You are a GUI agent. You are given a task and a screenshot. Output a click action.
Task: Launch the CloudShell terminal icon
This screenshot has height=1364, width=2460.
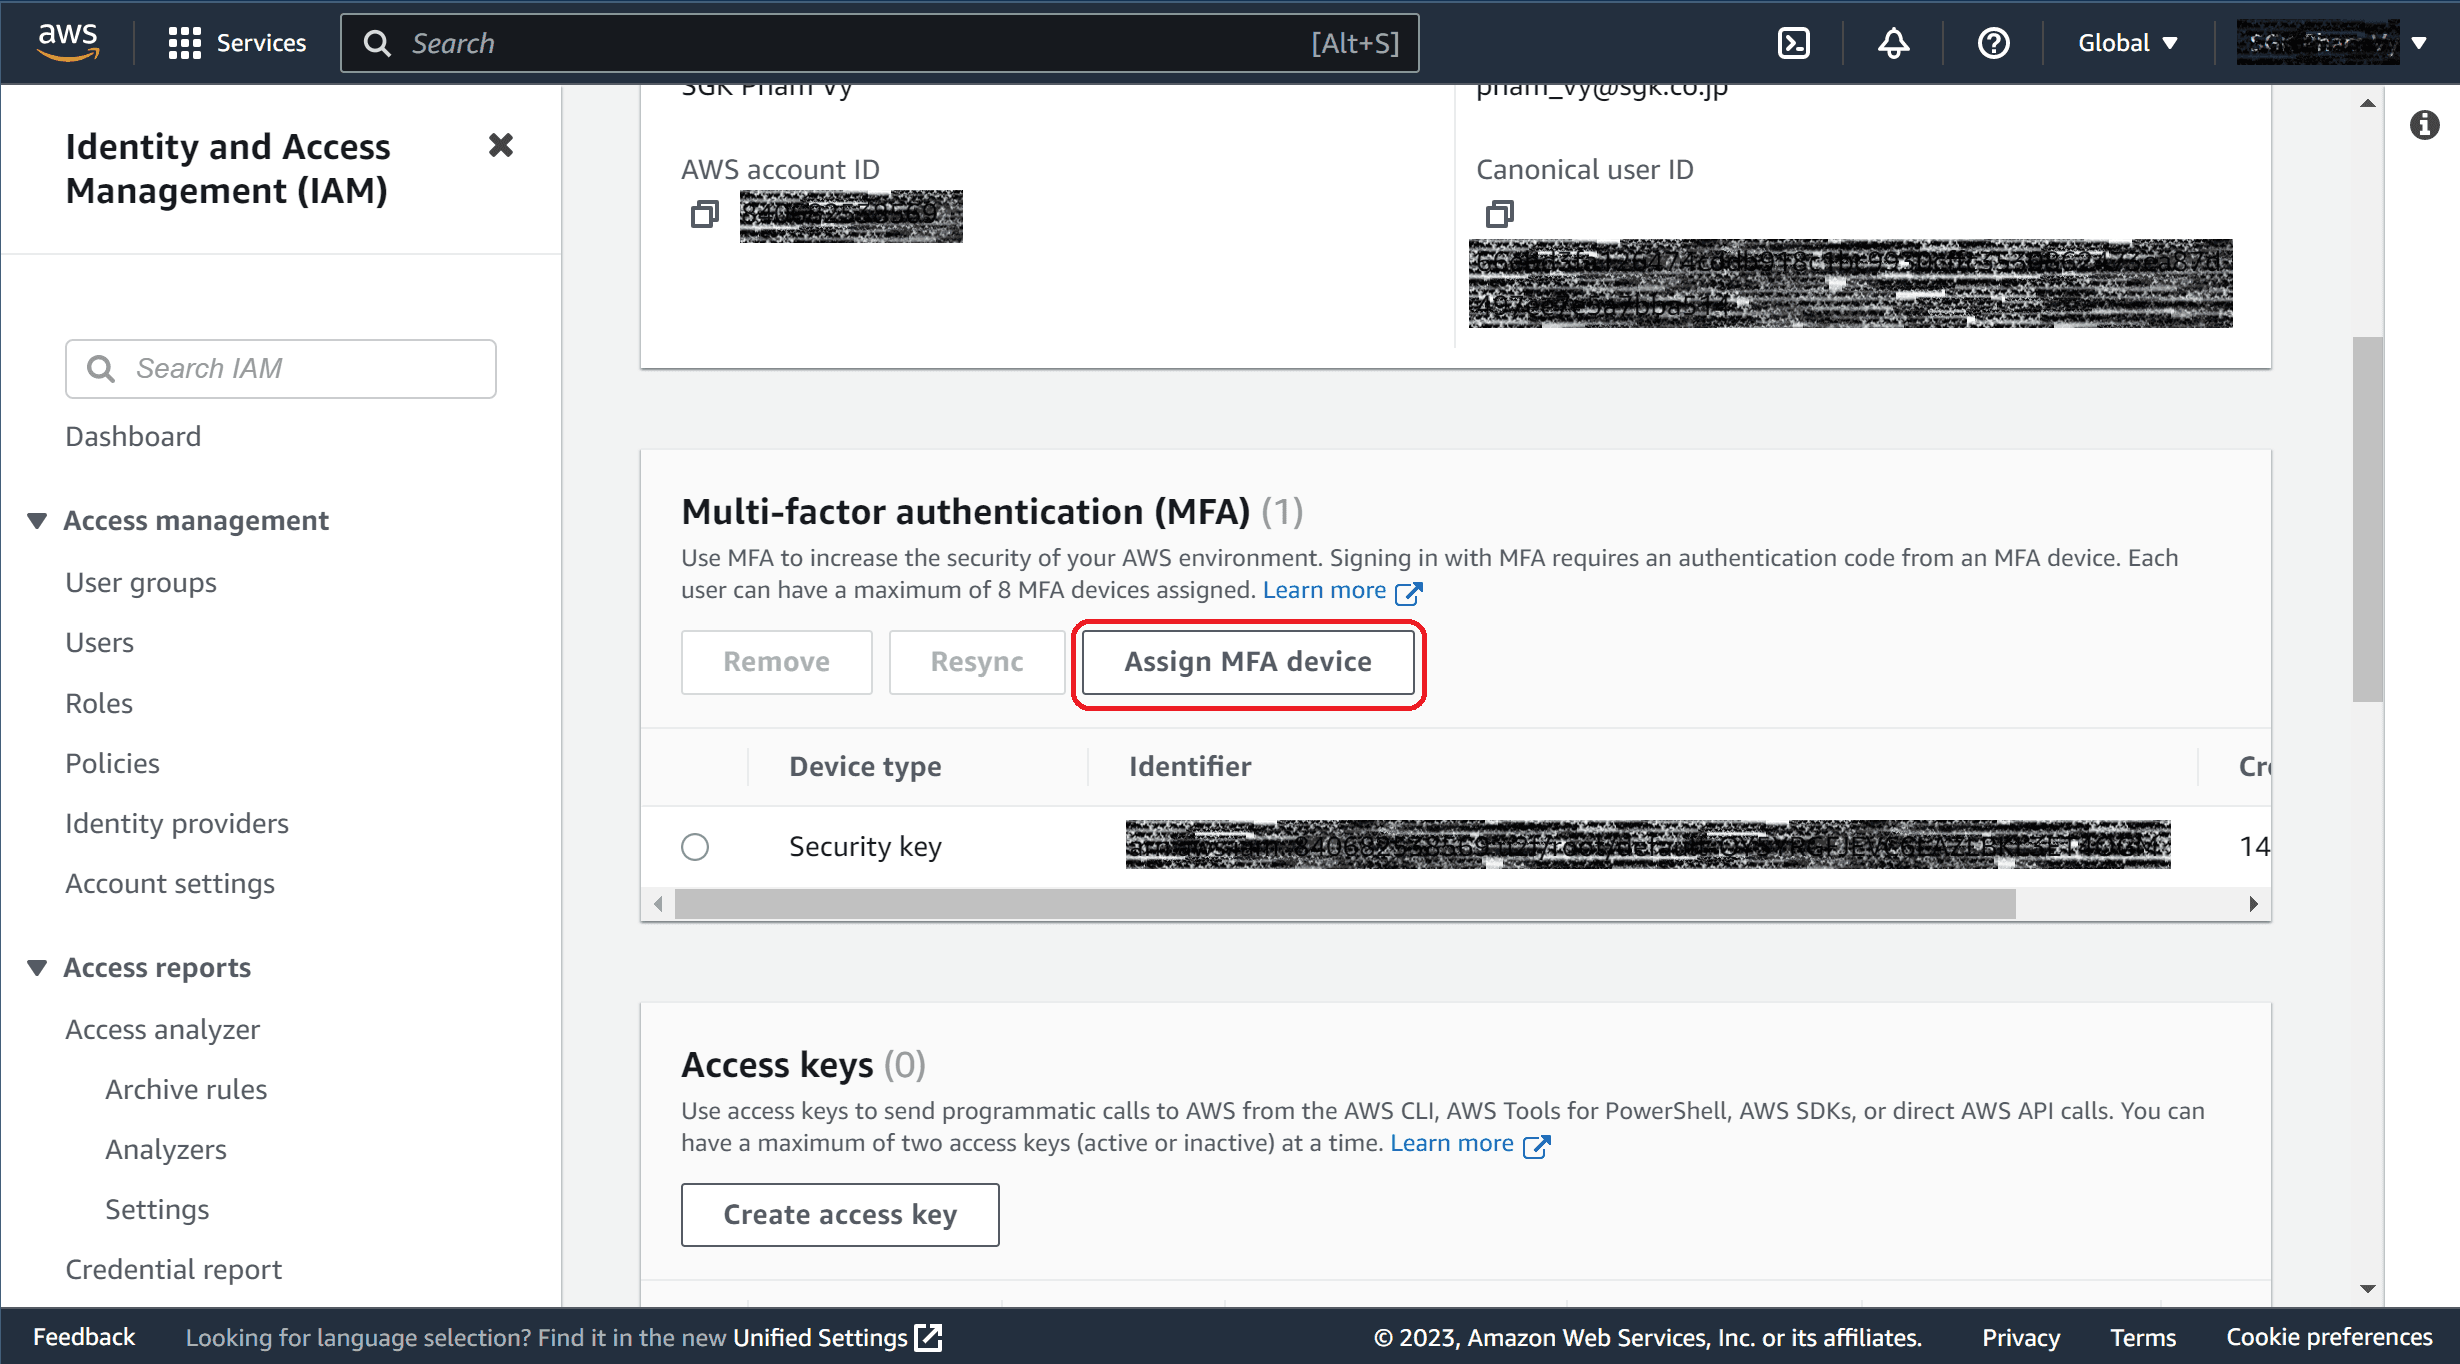point(1794,43)
